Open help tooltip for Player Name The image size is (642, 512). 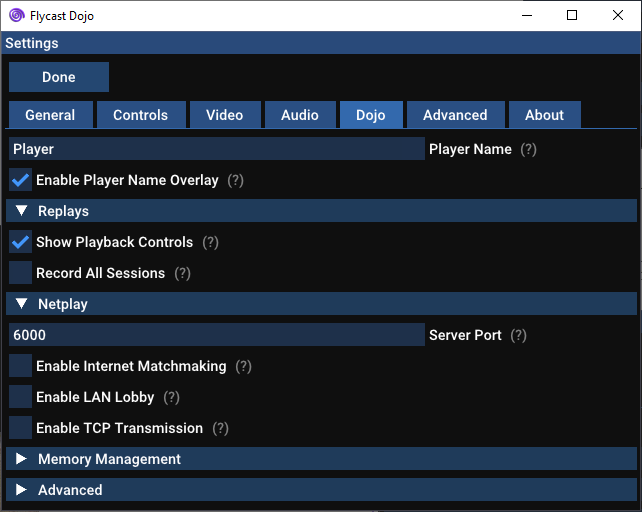528,149
